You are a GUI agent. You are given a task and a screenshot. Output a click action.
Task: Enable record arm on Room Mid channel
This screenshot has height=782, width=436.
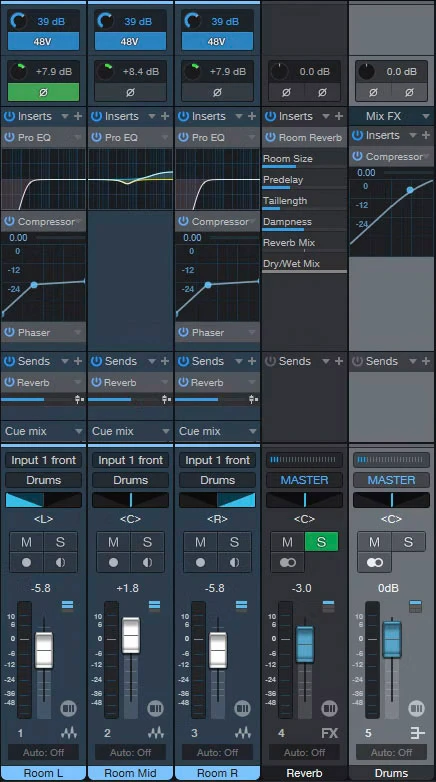[x=113, y=563]
